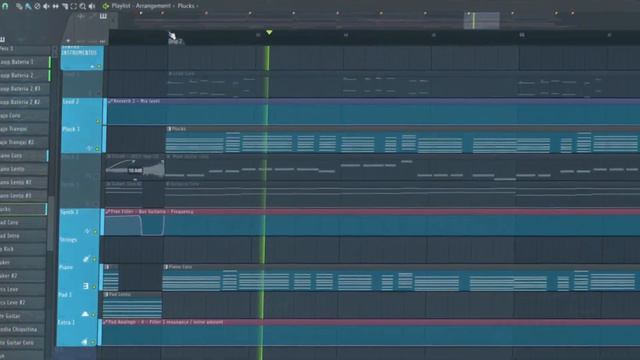Viewport: 640px width, 360px height.
Task: Click the Pad Lento clip on Pad 1 track
Action: (132, 305)
